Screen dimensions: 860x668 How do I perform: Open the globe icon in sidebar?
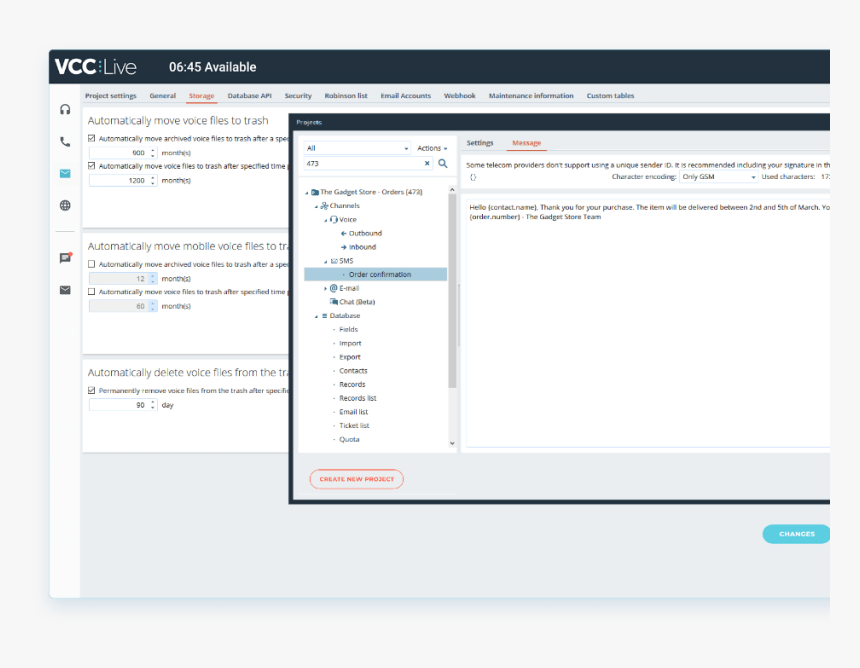pyautogui.click(x=65, y=206)
